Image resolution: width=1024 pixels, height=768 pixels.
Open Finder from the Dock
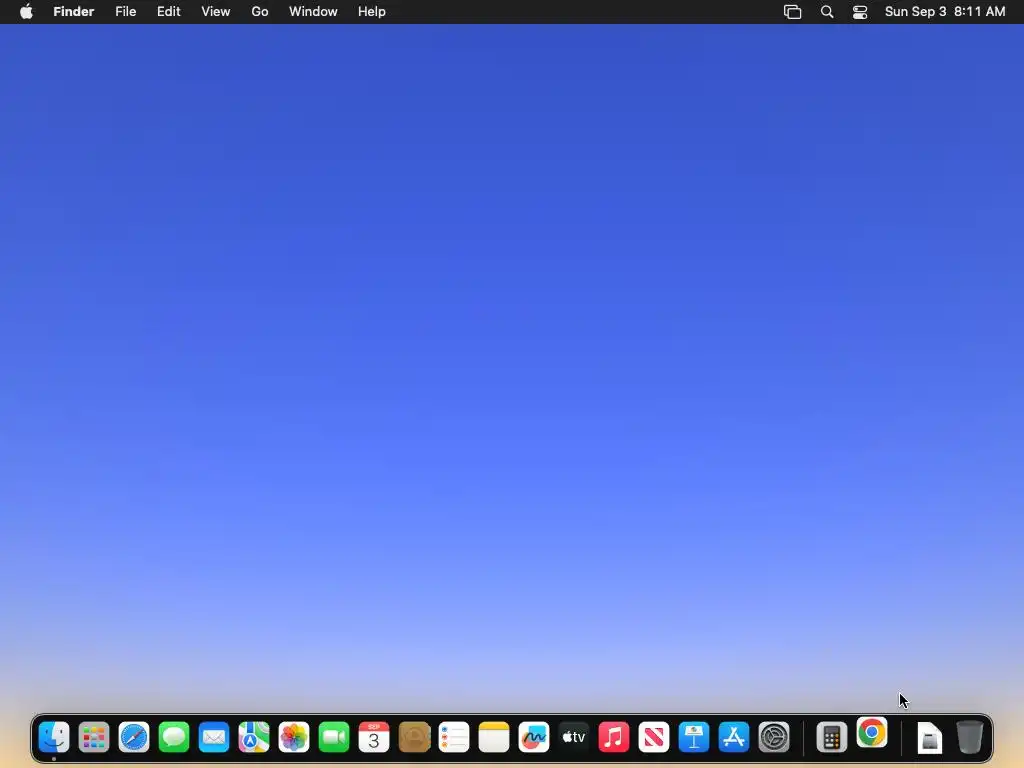coord(54,738)
